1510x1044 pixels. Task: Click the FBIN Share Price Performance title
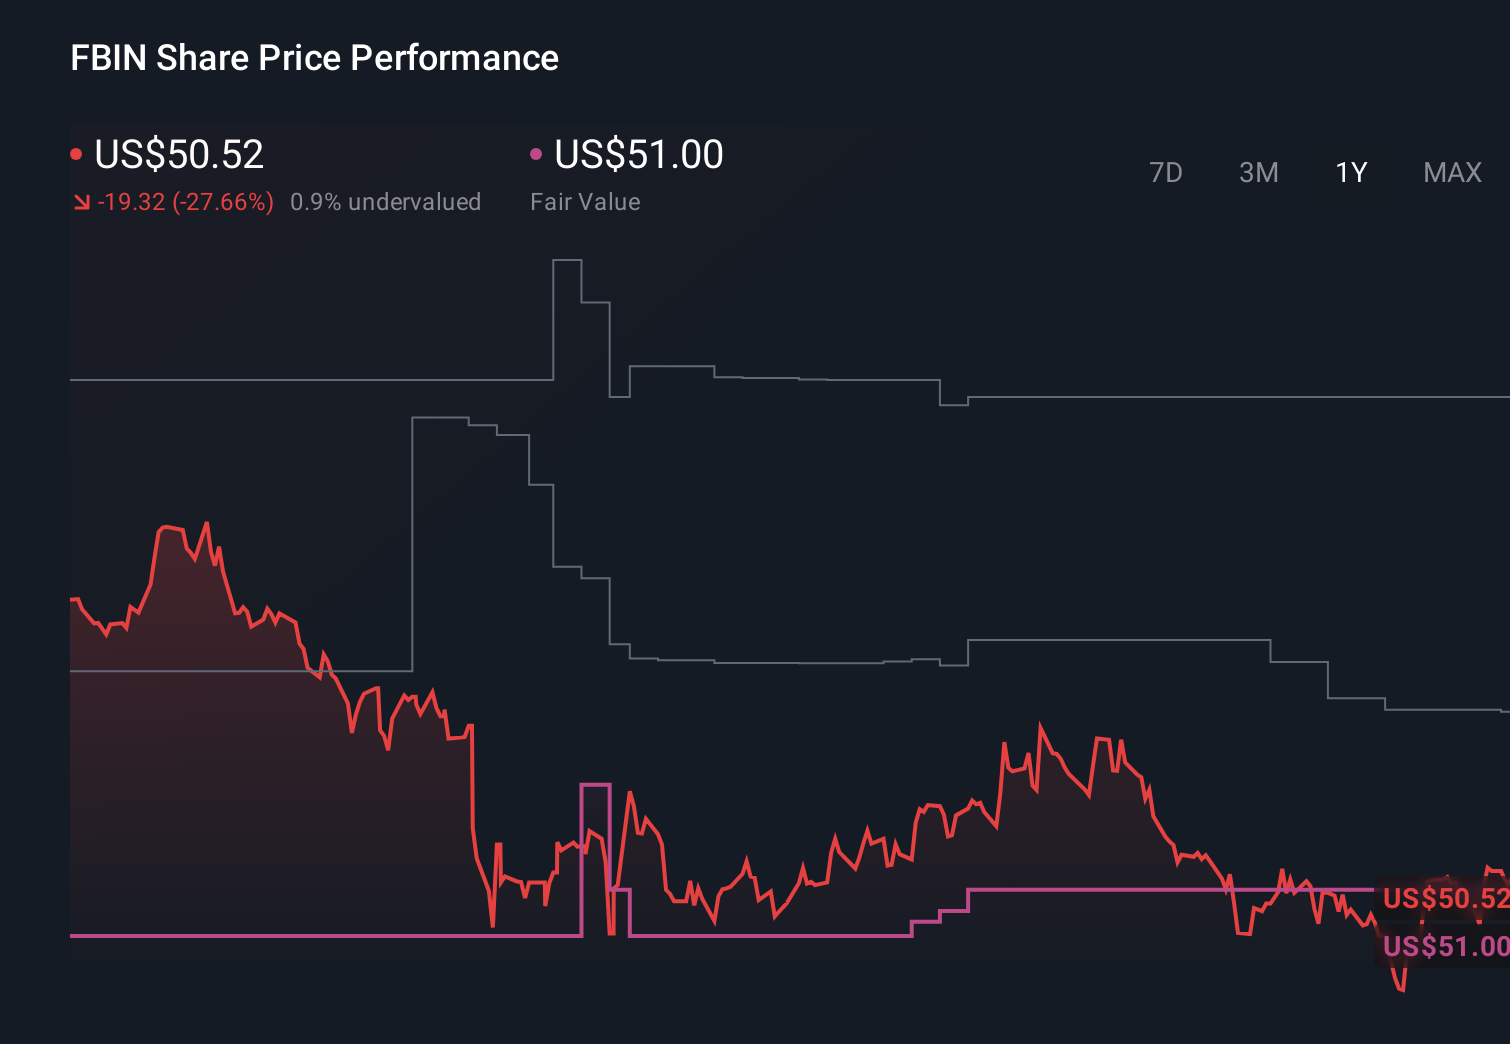point(313,57)
